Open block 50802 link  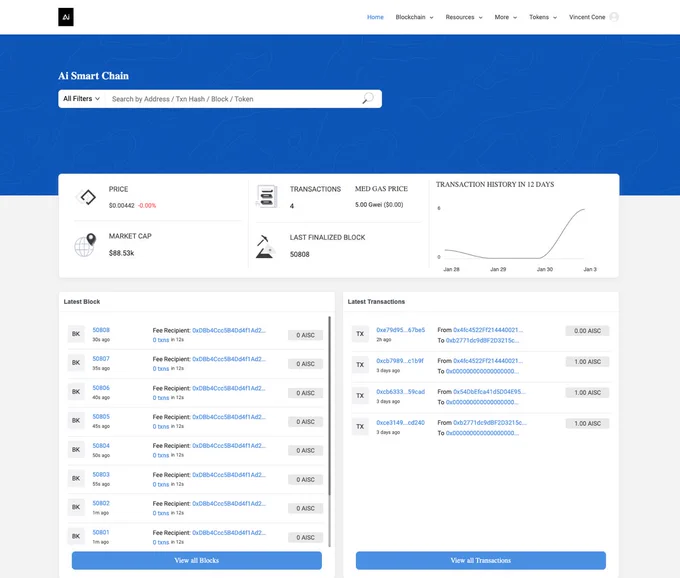click(101, 503)
